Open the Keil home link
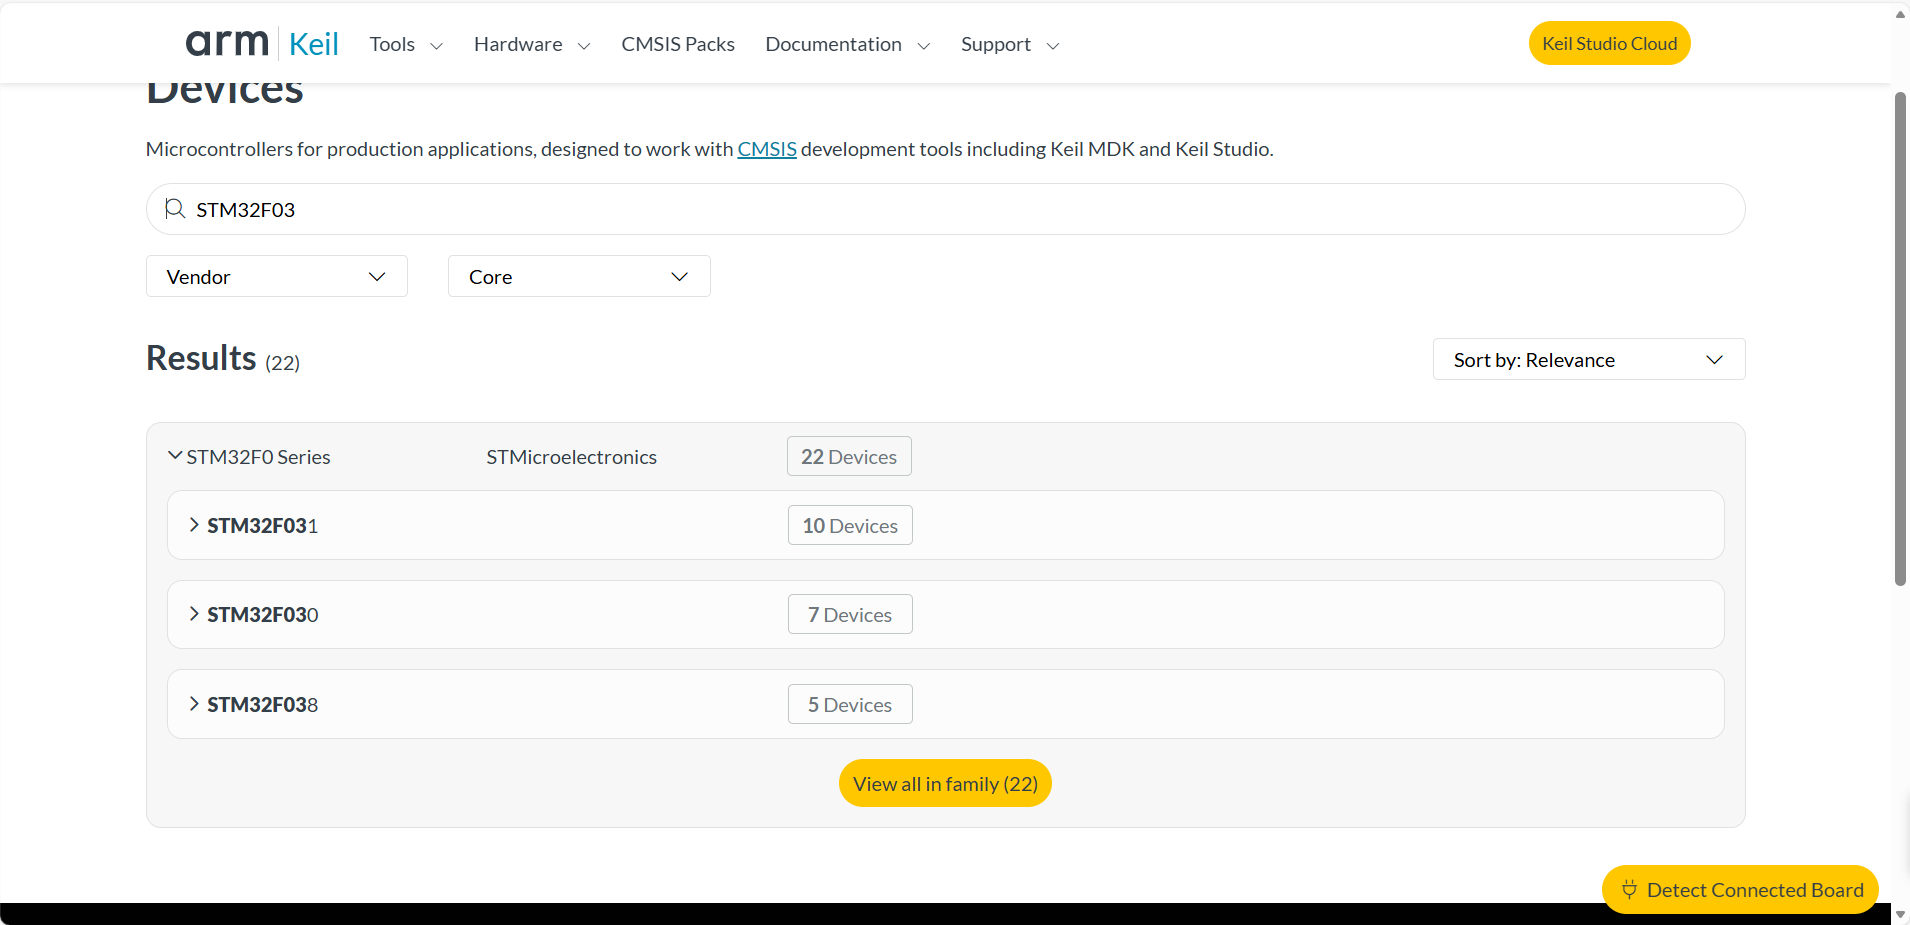The image size is (1910, 925). tap(313, 44)
